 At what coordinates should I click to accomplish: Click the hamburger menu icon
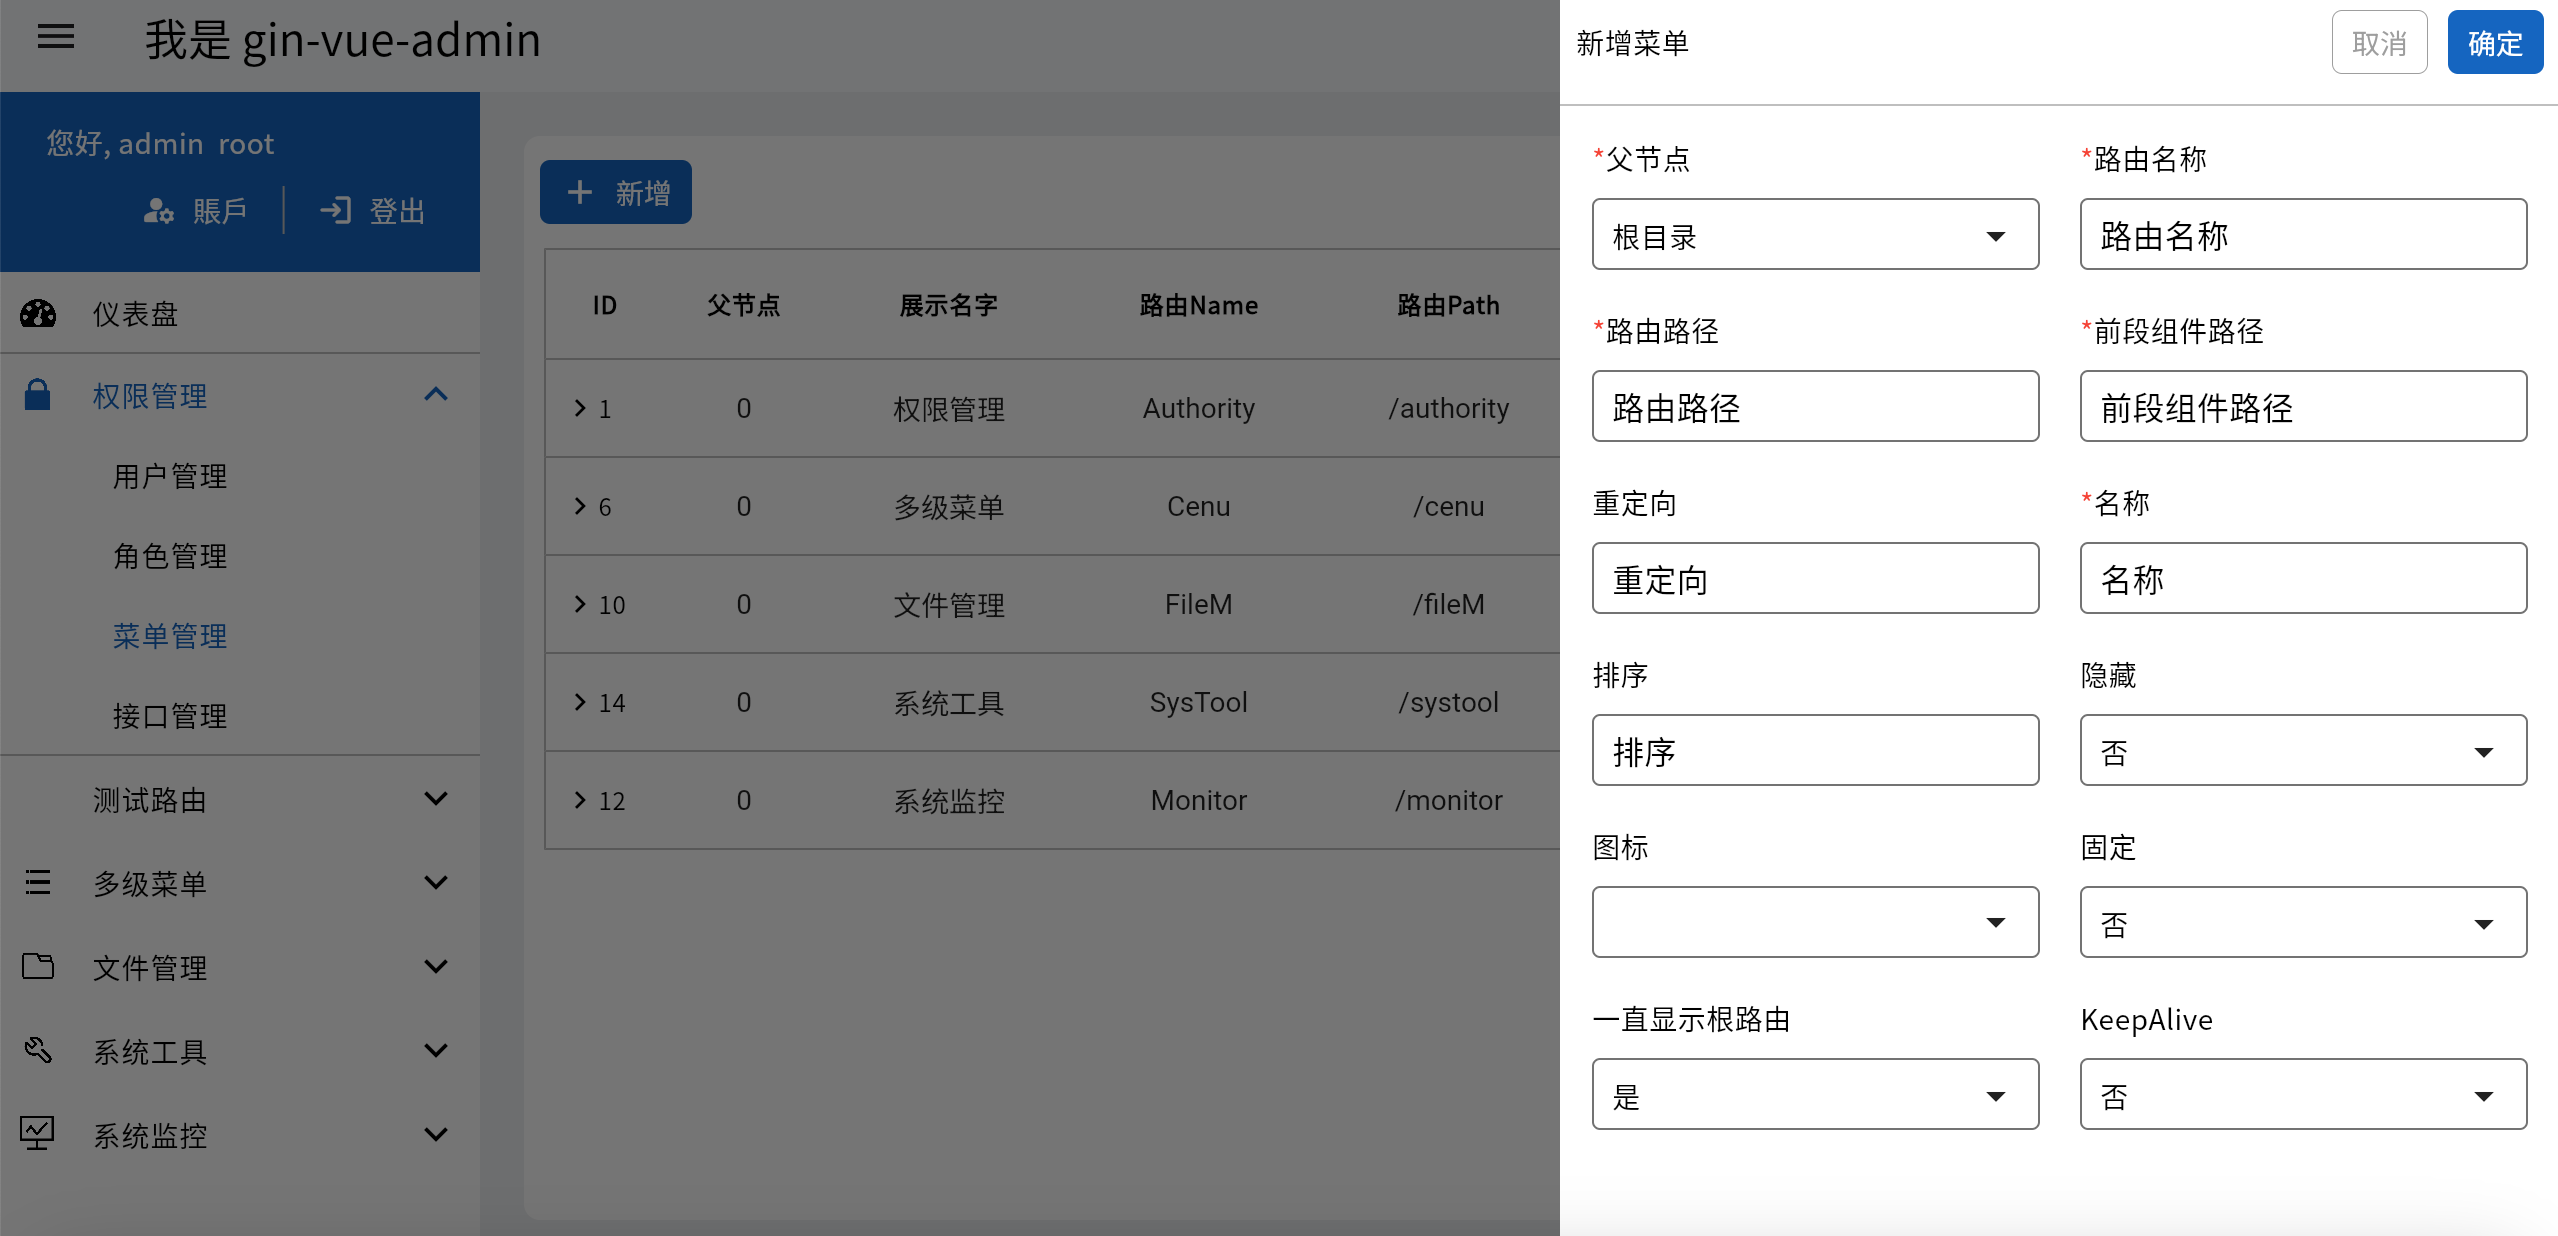(56, 38)
